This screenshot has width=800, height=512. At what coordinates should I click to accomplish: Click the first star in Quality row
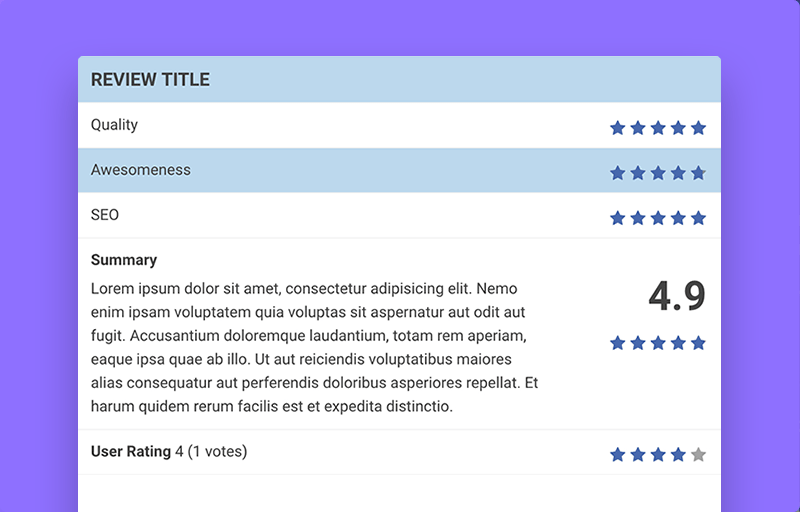click(617, 127)
